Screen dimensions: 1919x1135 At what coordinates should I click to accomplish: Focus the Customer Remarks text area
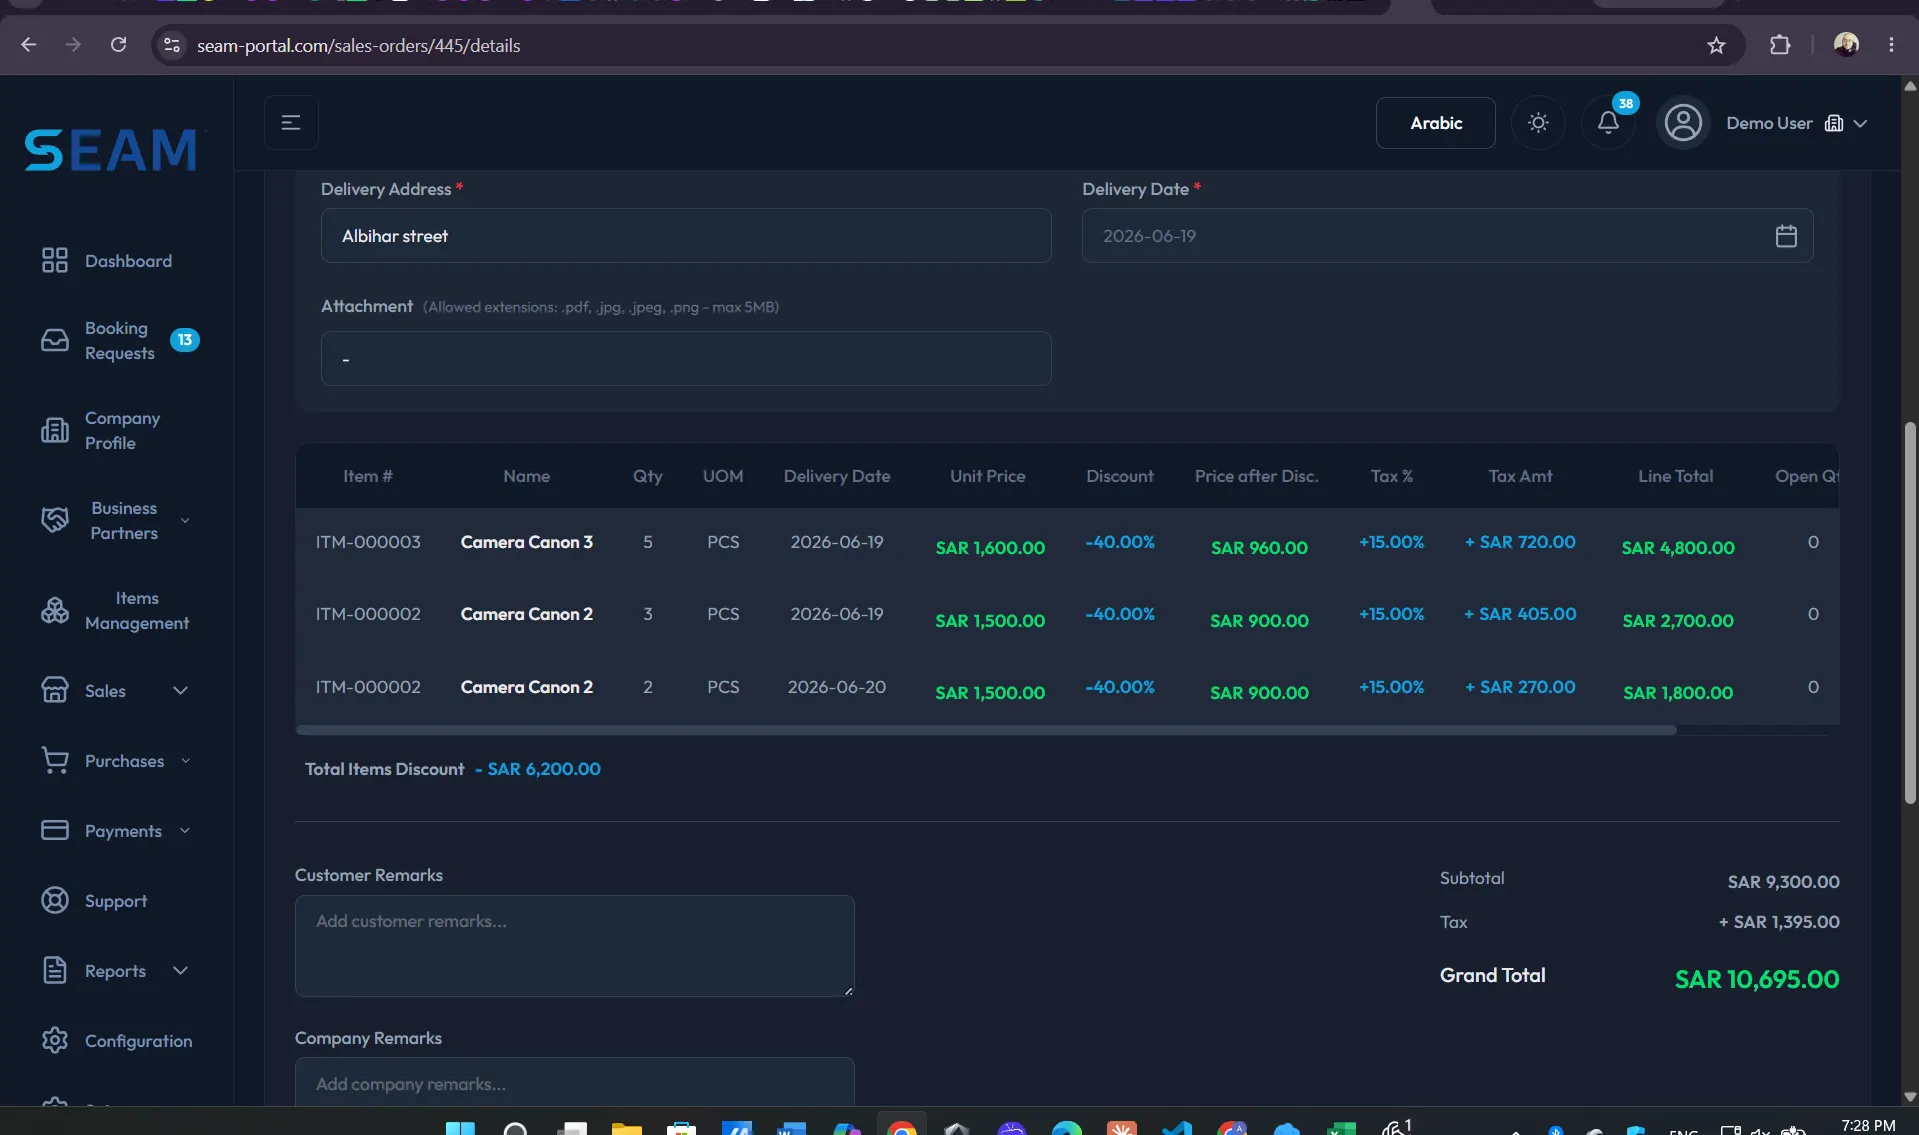(x=575, y=946)
